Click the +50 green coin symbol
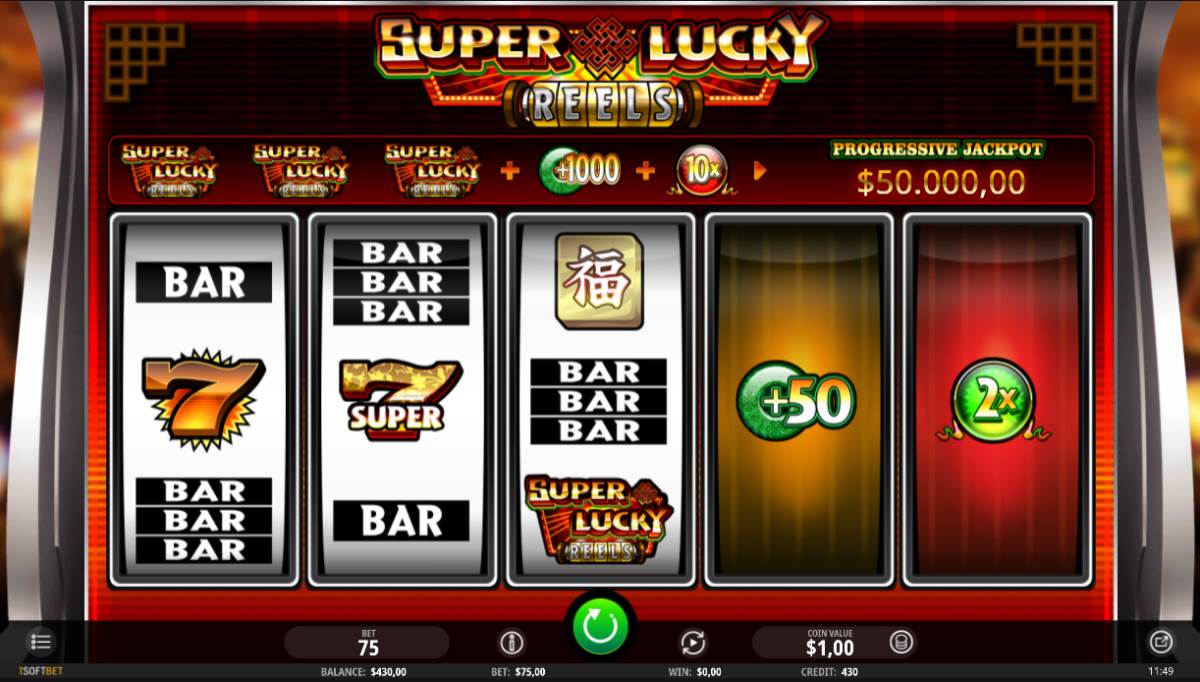1200x682 pixels. point(797,401)
